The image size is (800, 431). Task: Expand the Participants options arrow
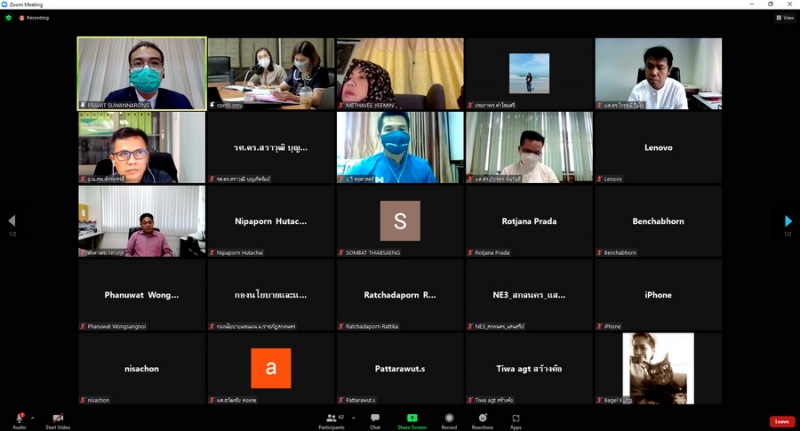351,417
